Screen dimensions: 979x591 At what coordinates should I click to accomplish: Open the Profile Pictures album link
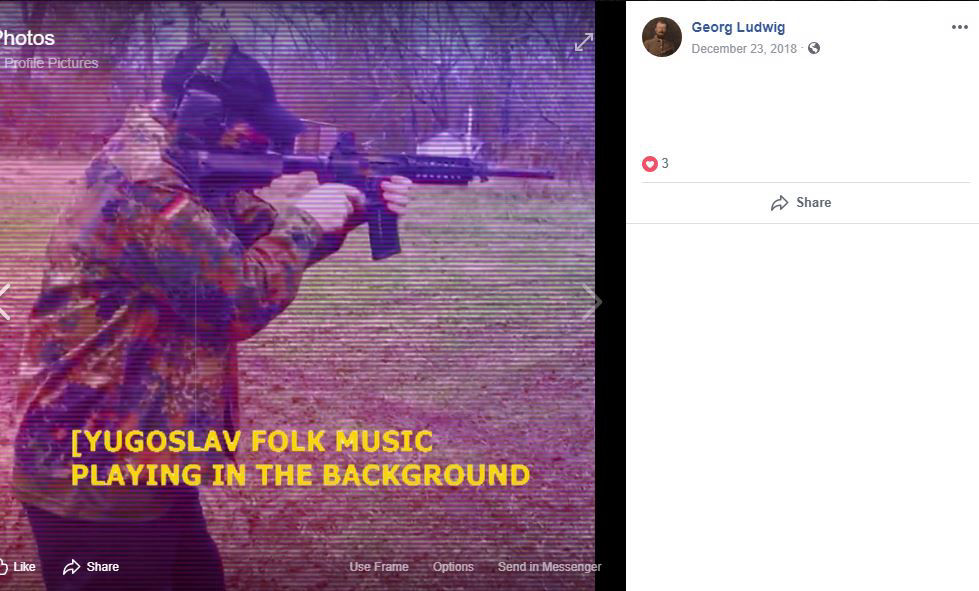pos(51,63)
